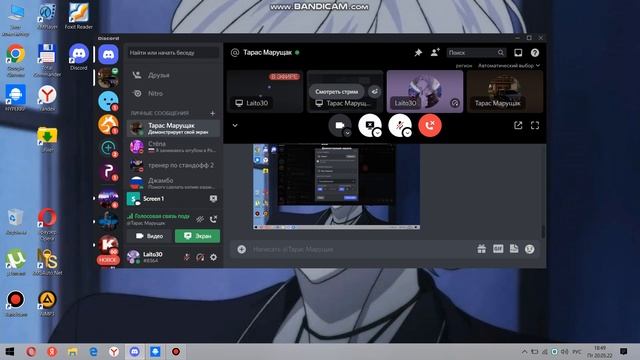Open conversation with Стёпа

(x=173, y=147)
